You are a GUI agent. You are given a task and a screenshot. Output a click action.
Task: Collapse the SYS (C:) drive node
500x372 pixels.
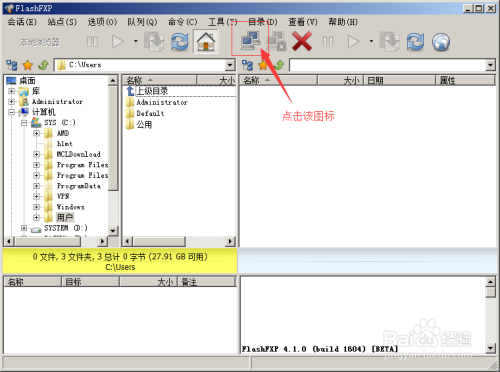tap(24, 123)
